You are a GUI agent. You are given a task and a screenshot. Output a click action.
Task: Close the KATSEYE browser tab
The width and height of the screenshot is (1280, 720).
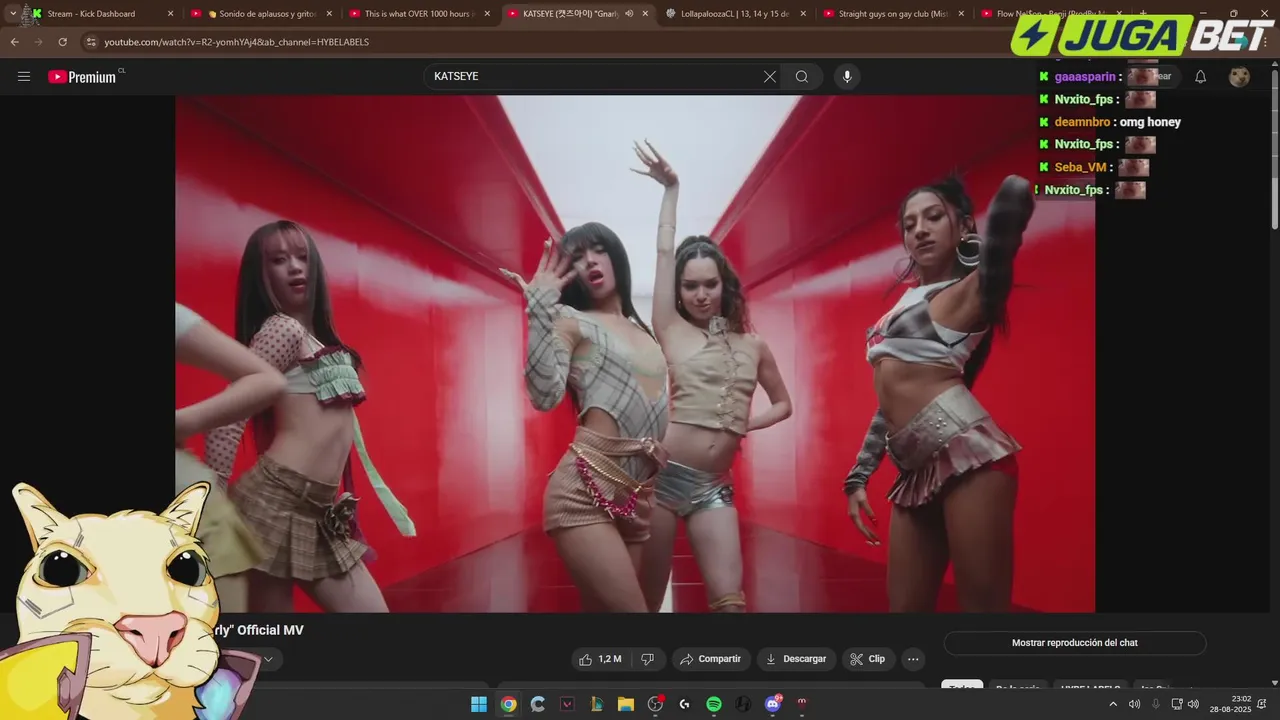pos(645,14)
